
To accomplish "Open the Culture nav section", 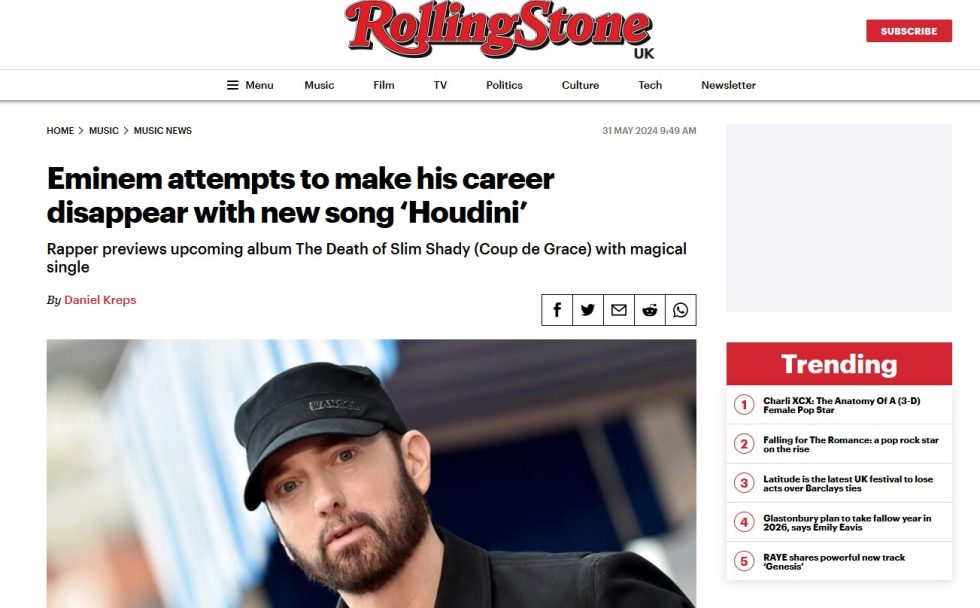I will pos(580,85).
